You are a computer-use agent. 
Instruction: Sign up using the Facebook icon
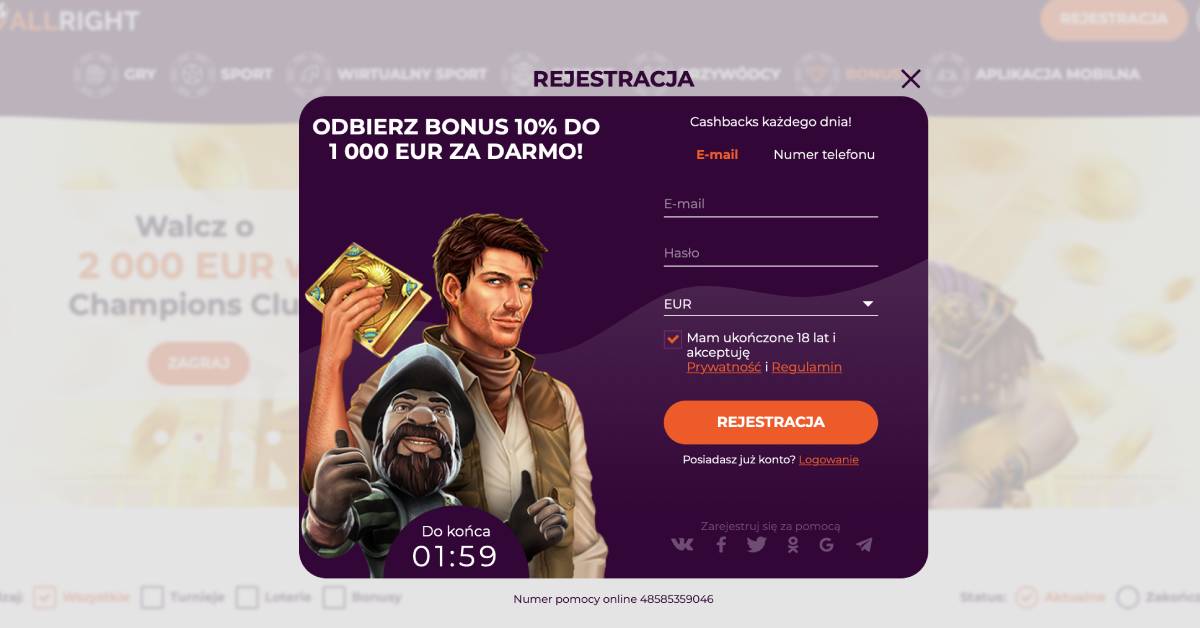click(721, 544)
